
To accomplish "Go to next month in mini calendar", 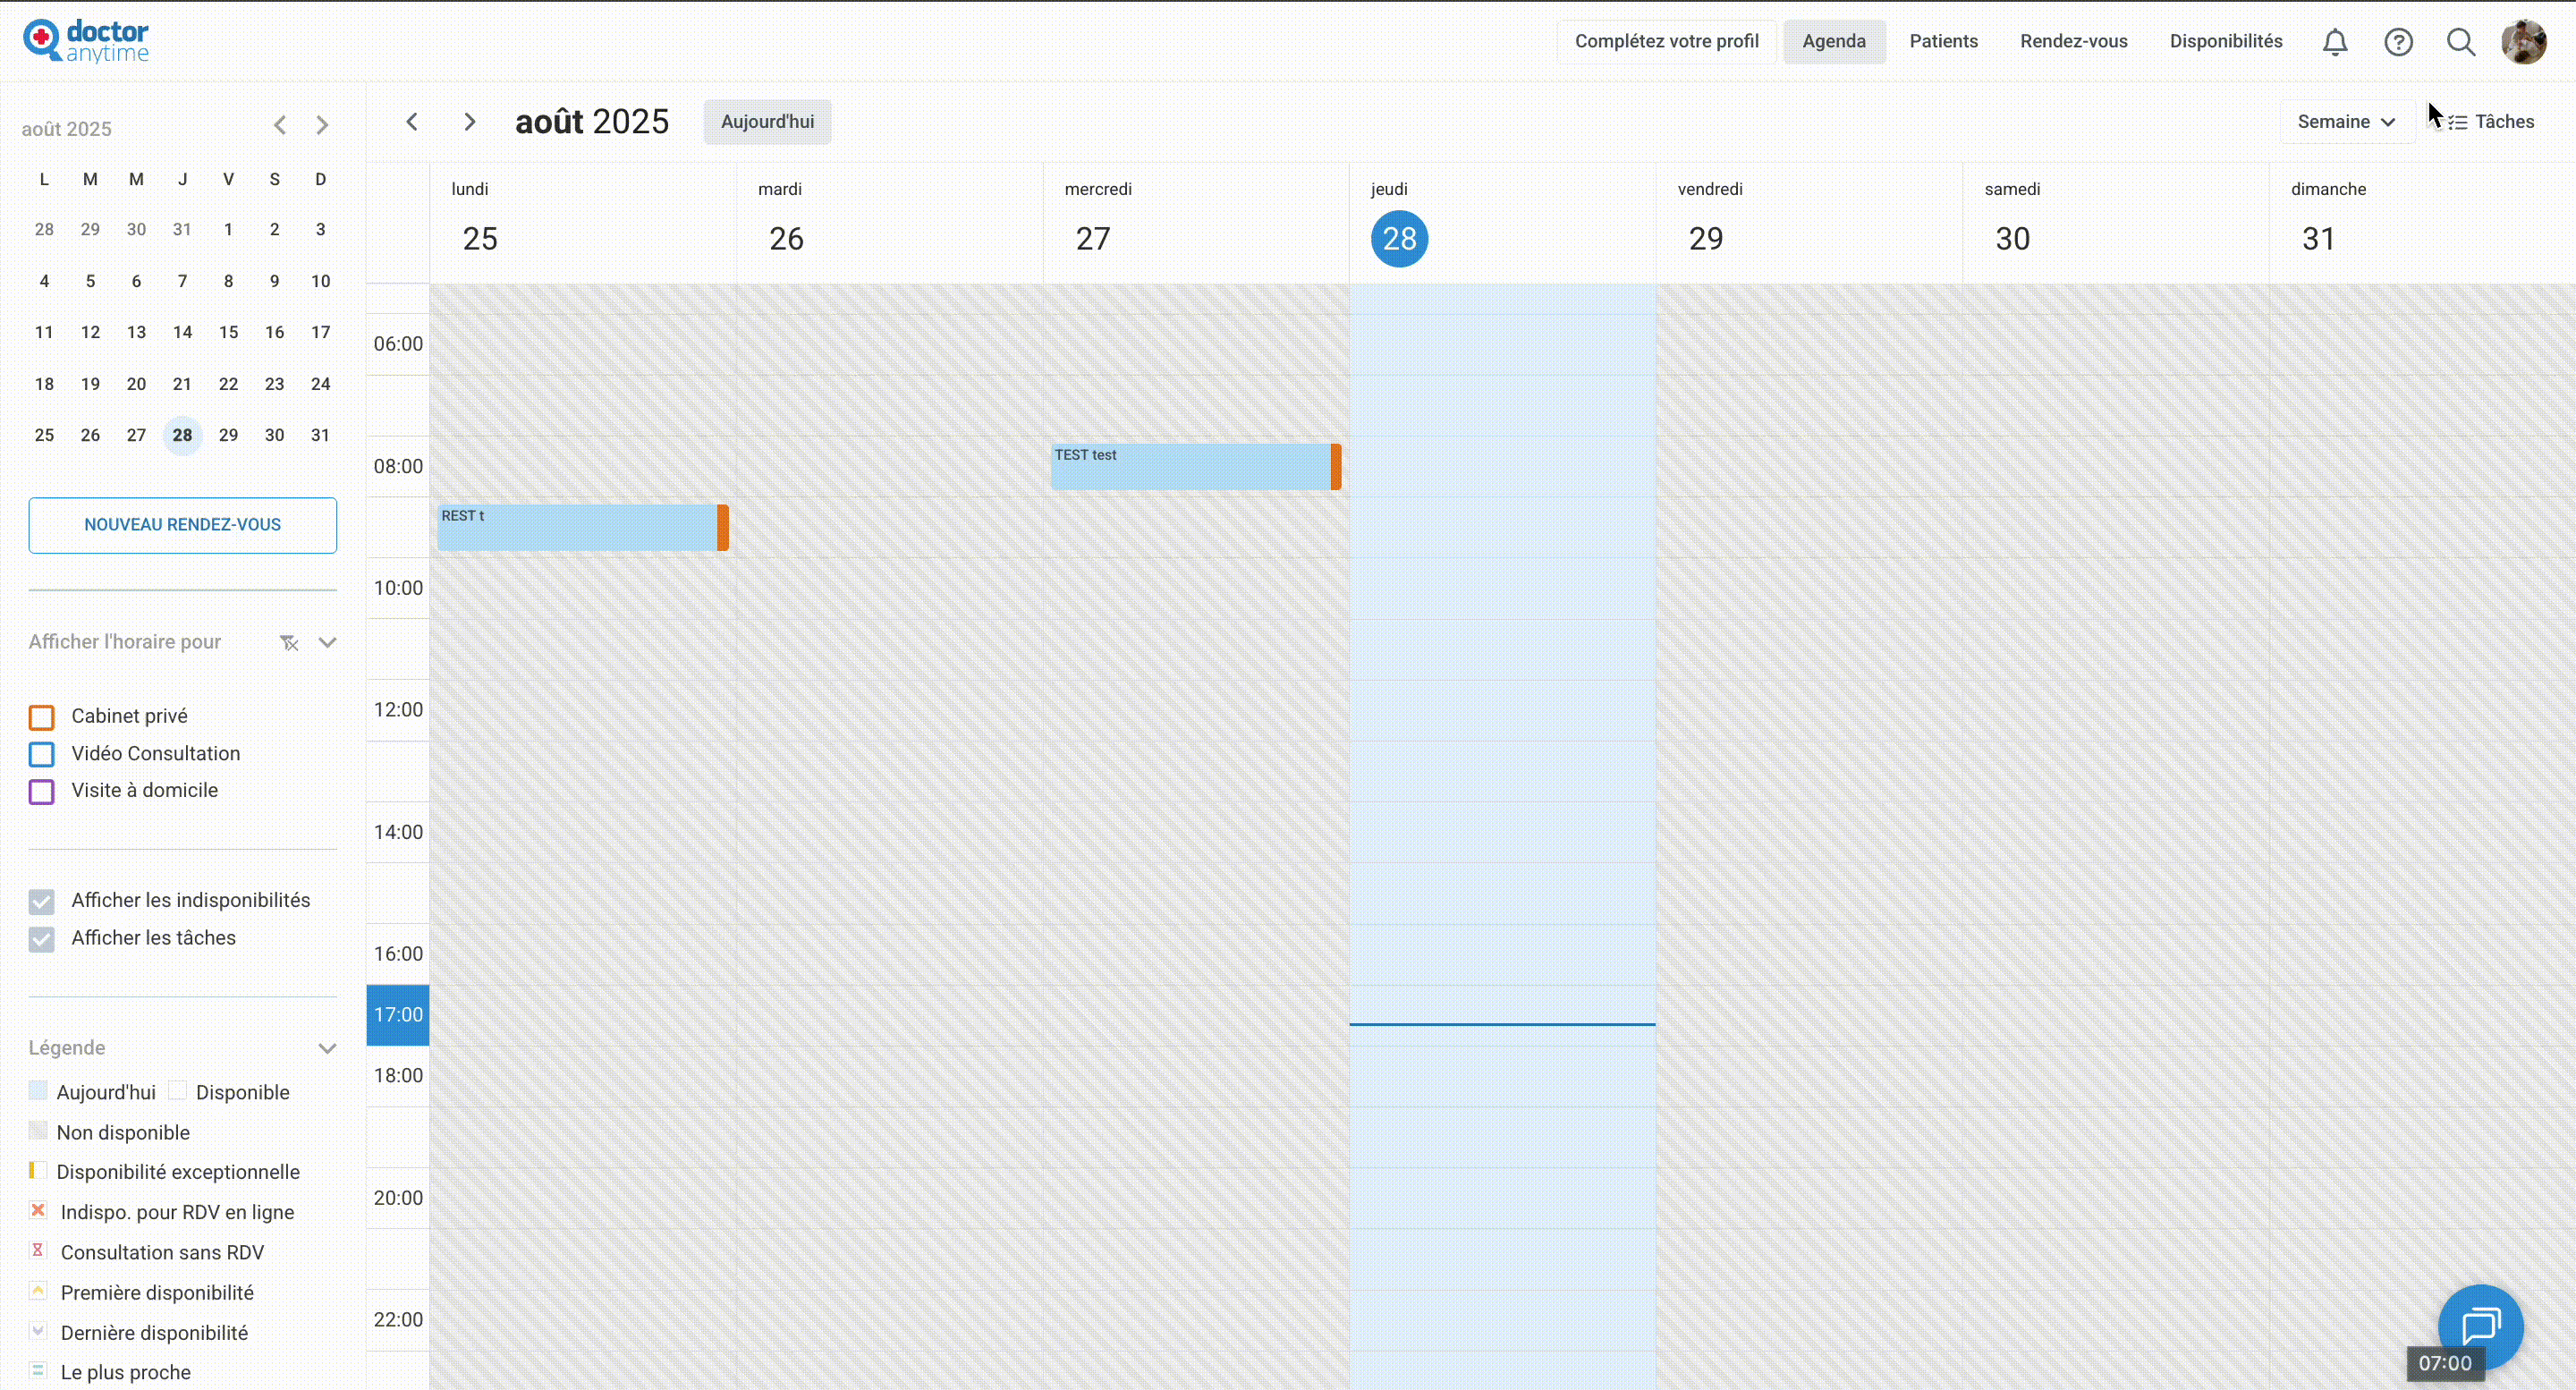I will tap(322, 126).
